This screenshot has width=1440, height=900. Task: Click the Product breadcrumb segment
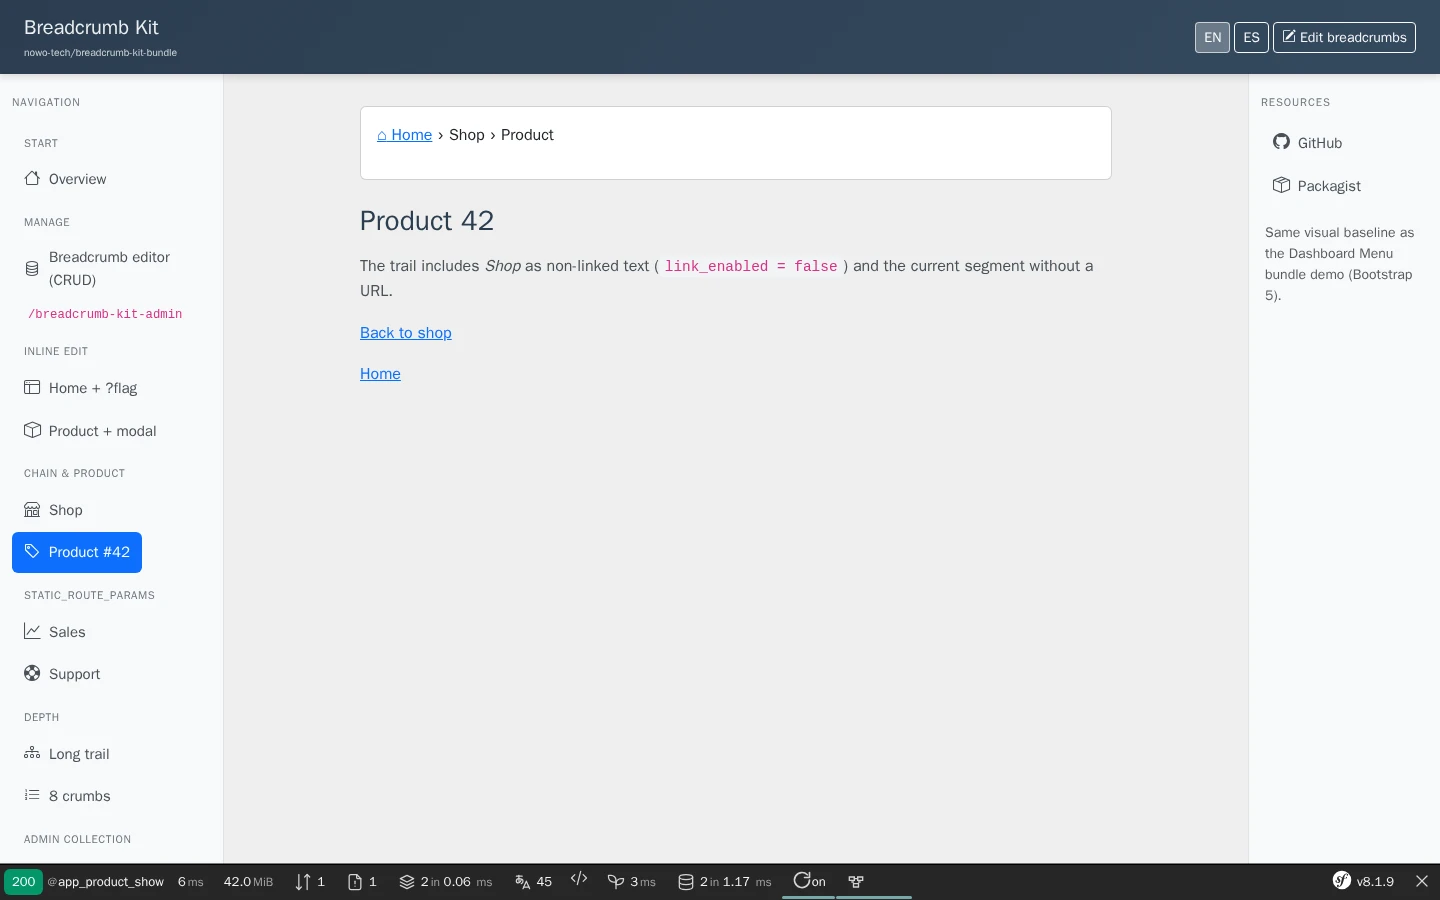pos(527,135)
